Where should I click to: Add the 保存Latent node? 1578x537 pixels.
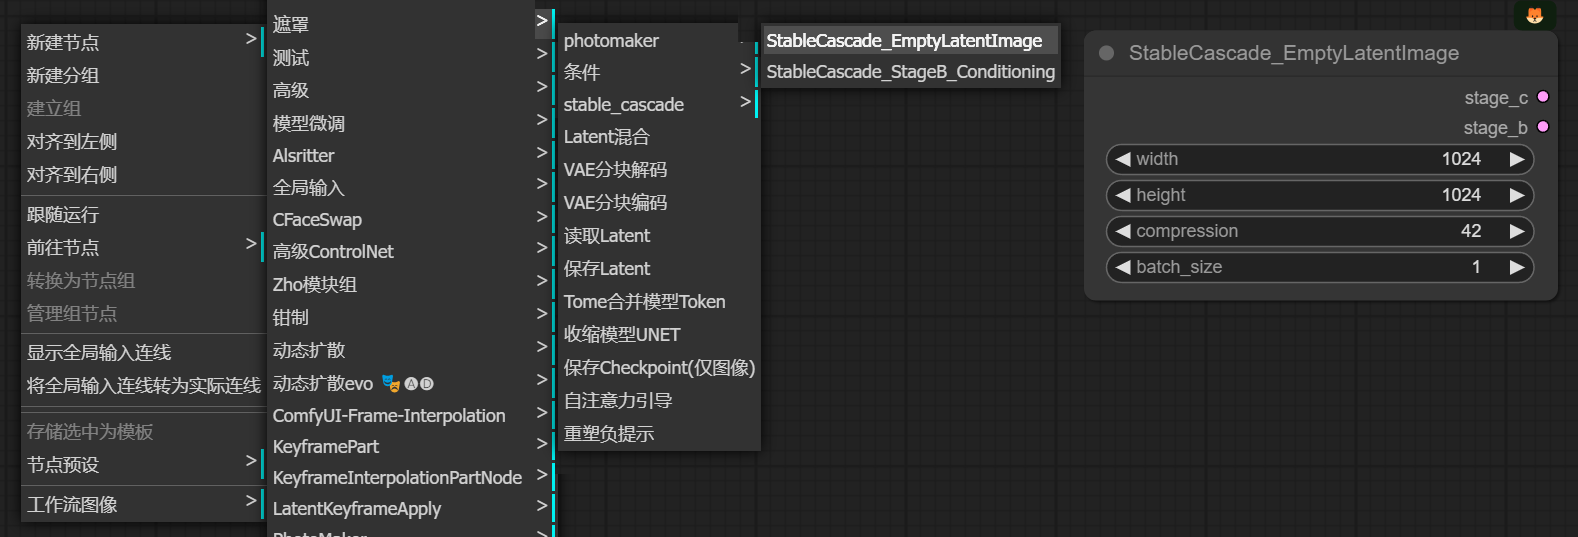(658, 268)
